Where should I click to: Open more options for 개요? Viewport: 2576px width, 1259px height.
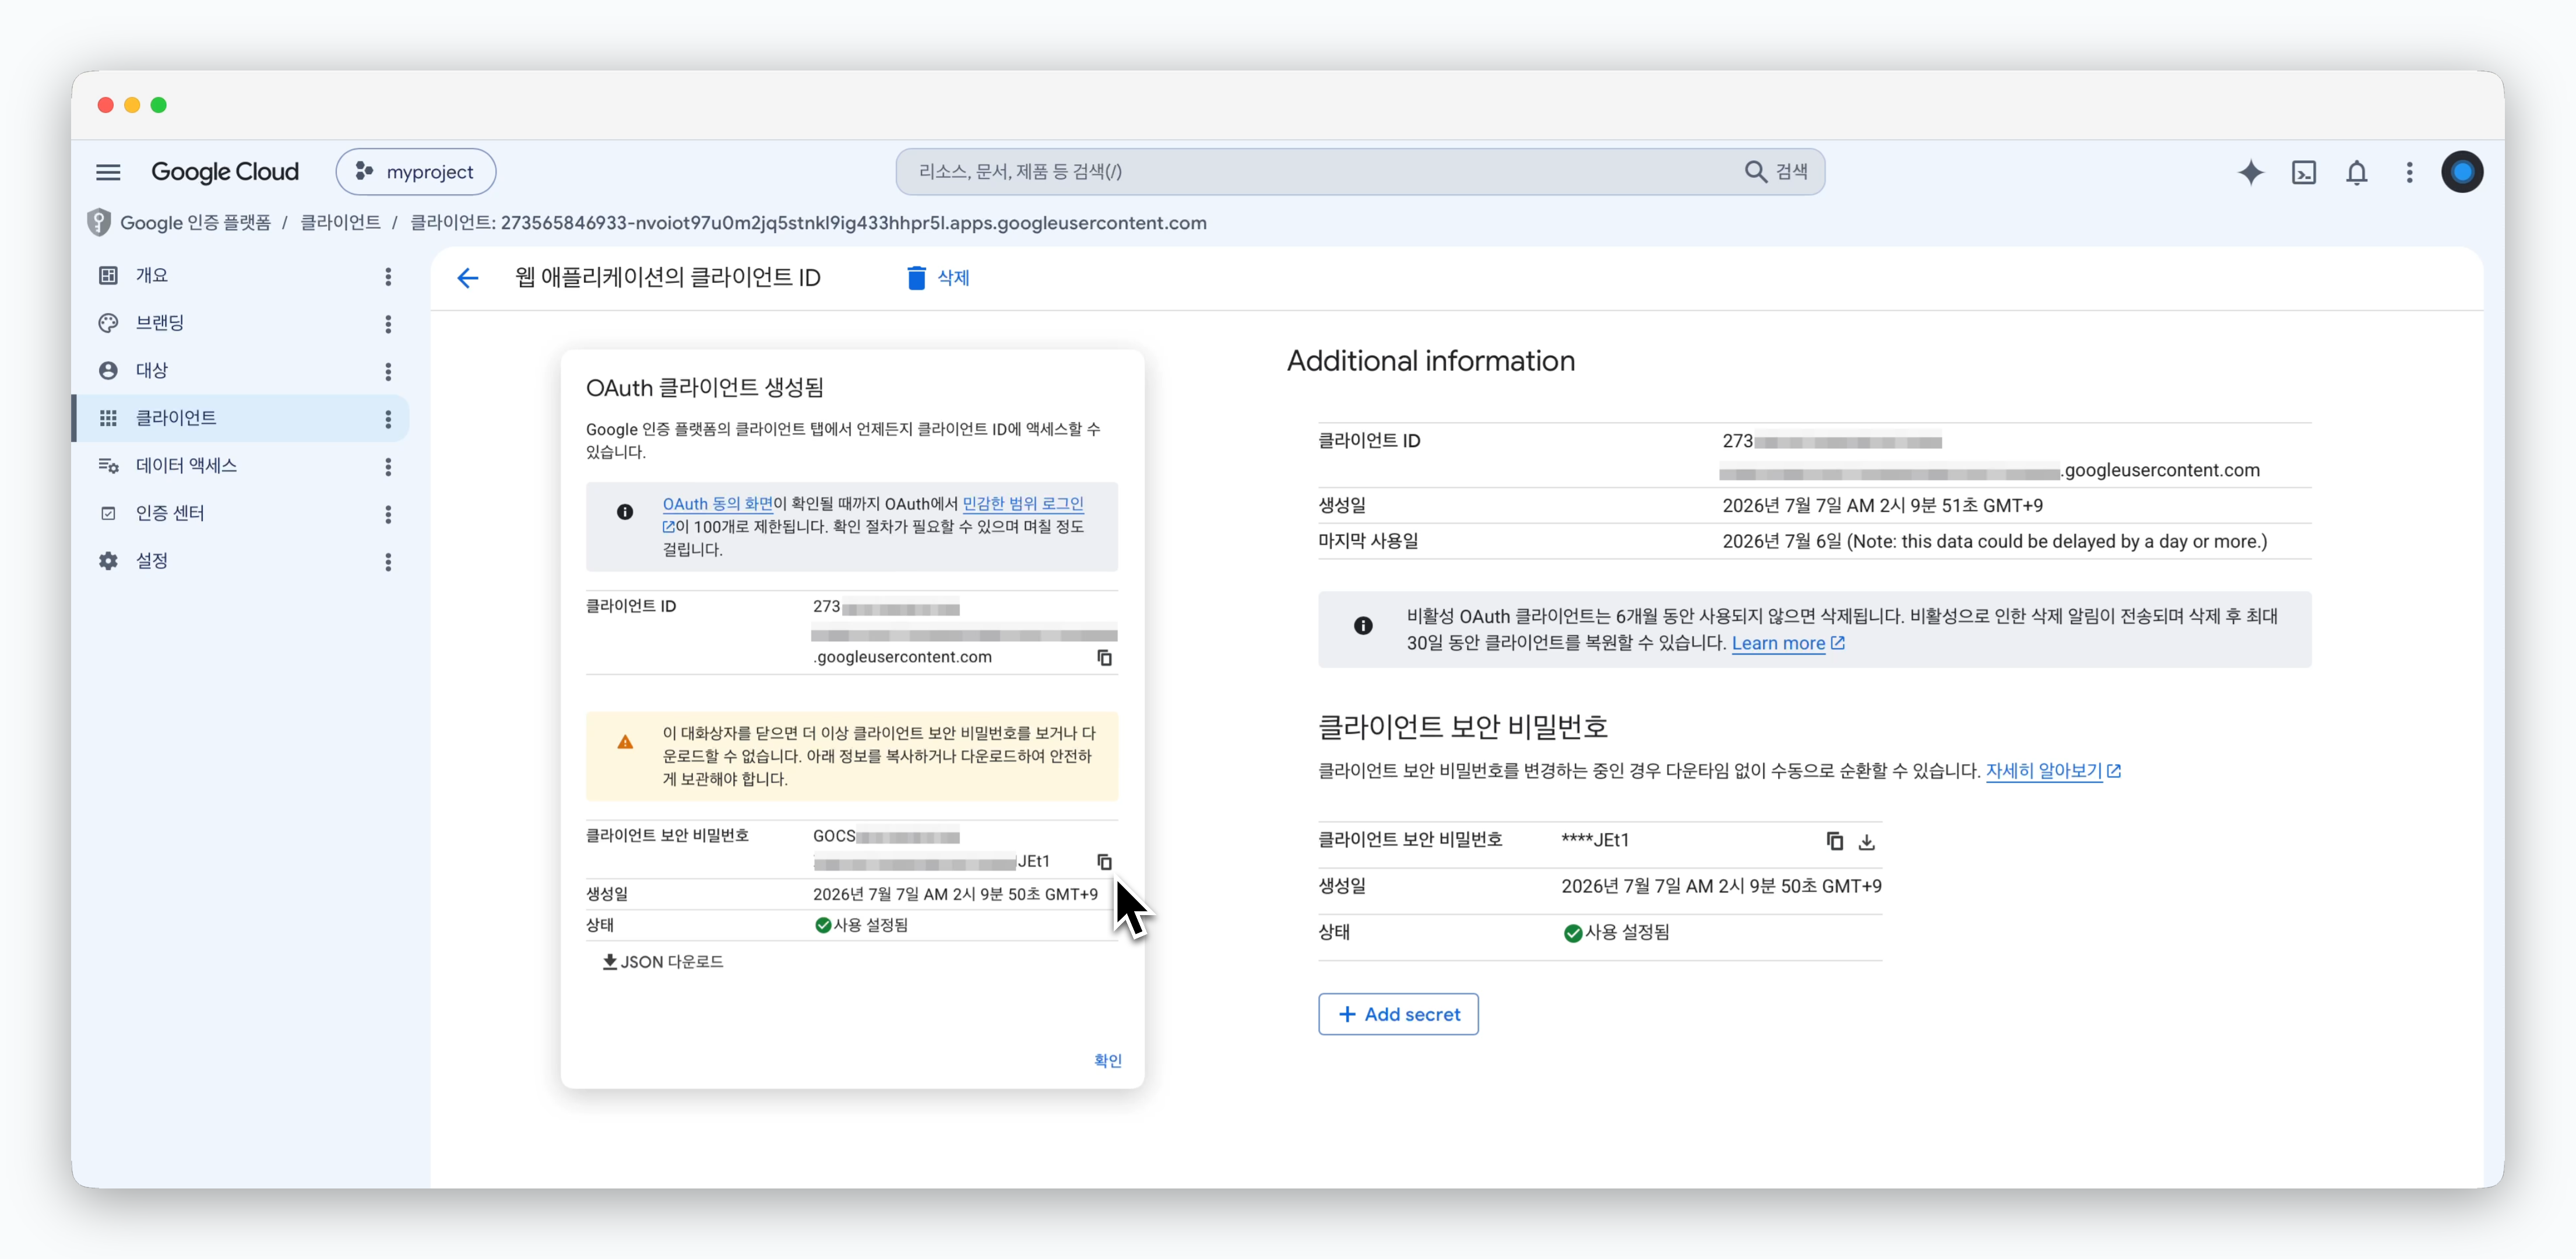(x=388, y=276)
